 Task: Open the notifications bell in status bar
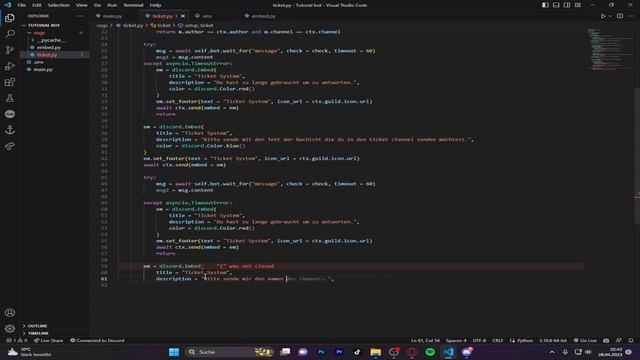point(631,340)
